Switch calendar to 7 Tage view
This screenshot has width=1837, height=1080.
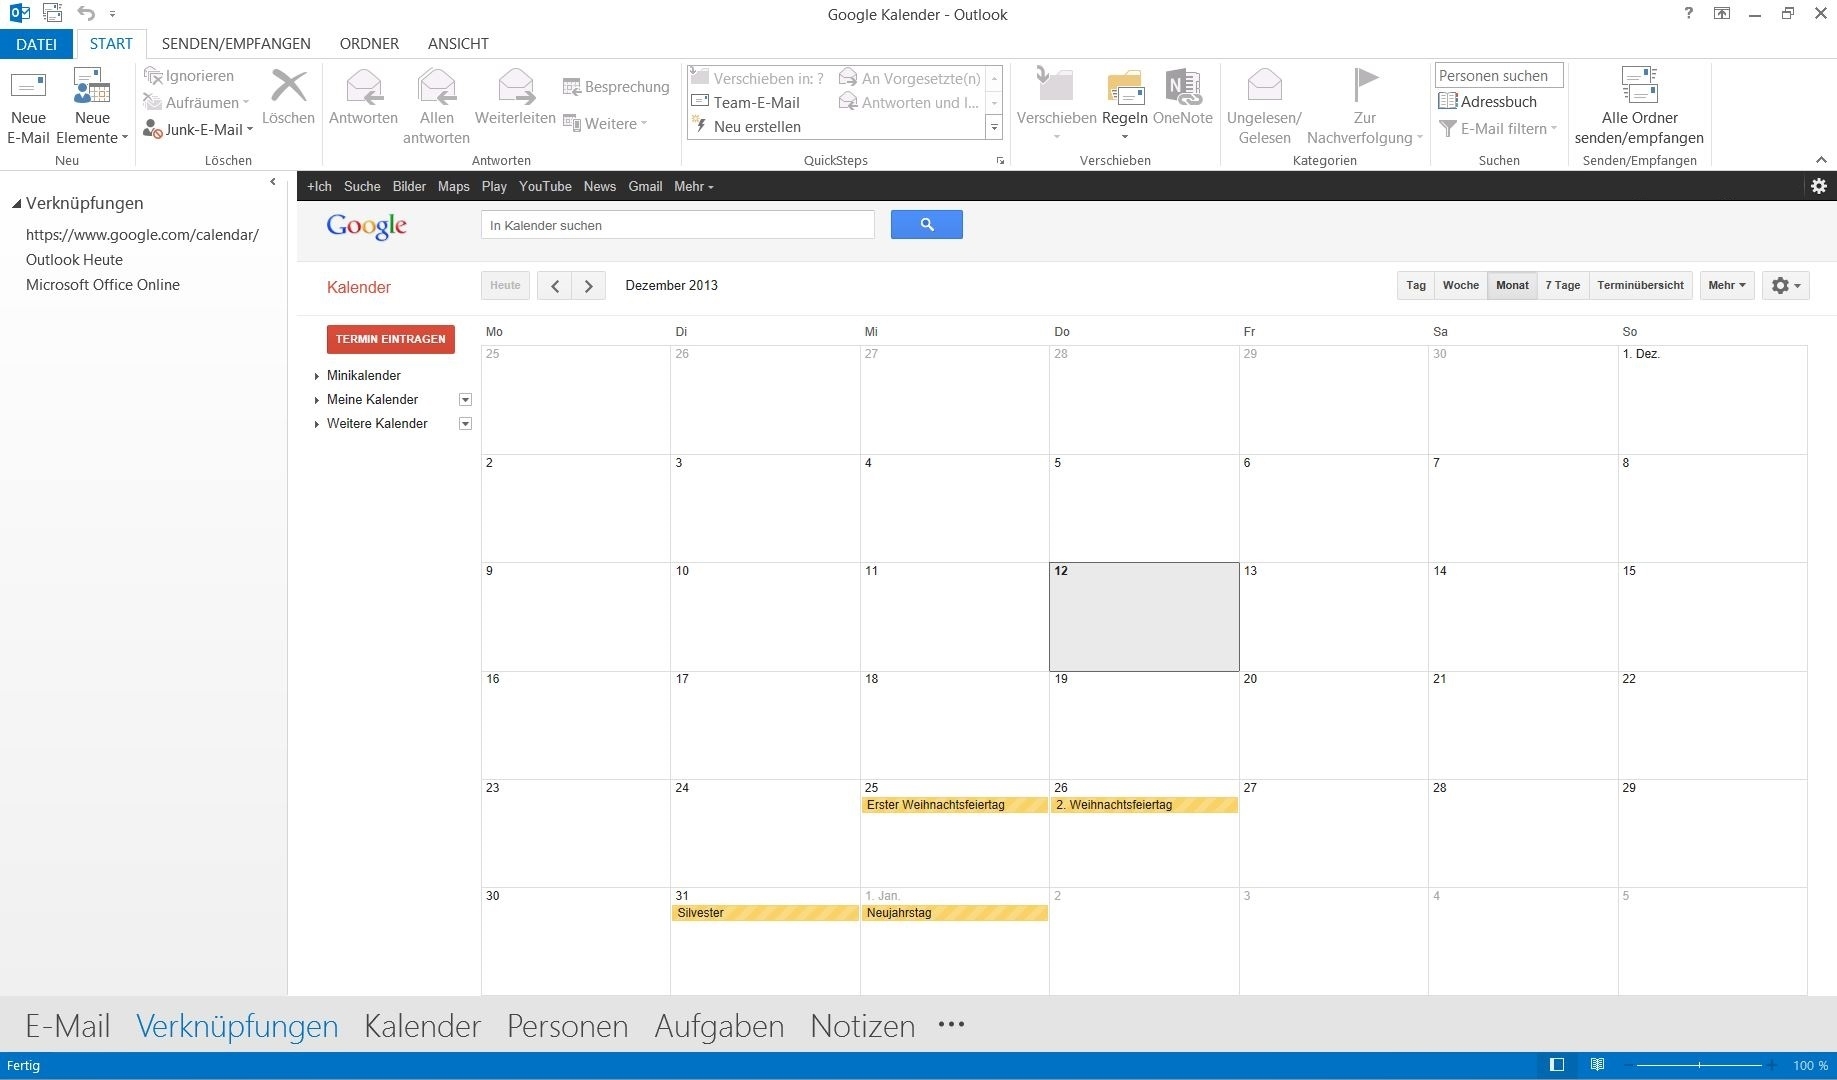click(x=1563, y=285)
